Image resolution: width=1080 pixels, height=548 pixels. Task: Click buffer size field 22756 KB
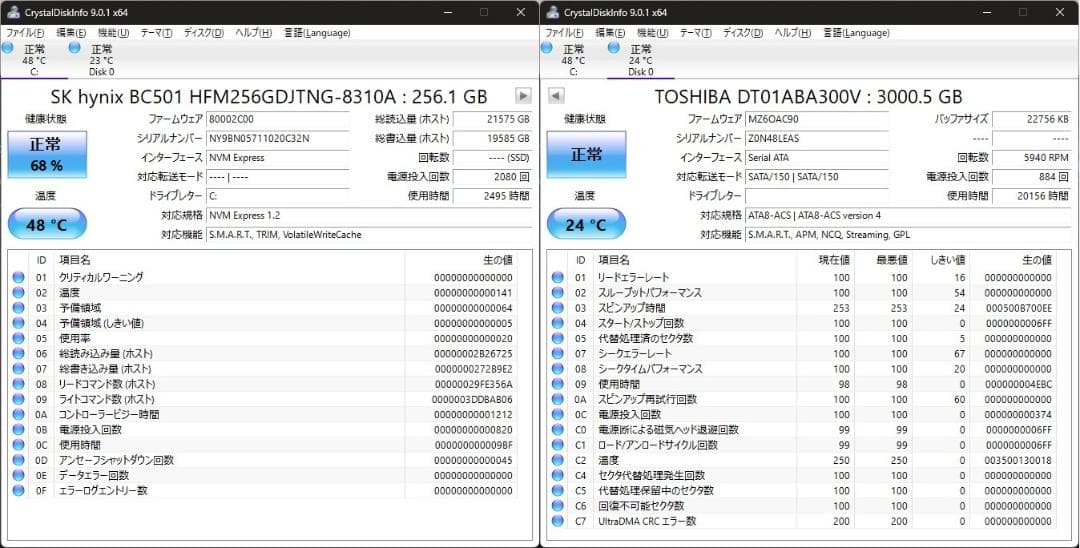1032,119
